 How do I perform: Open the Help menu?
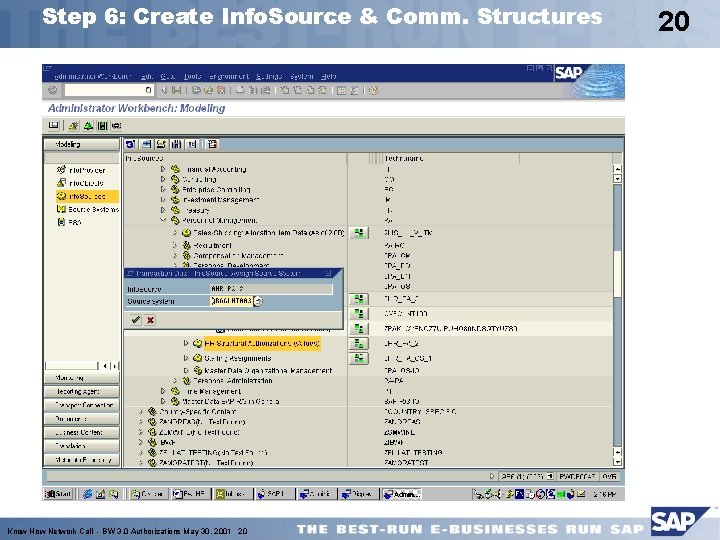point(329,76)
